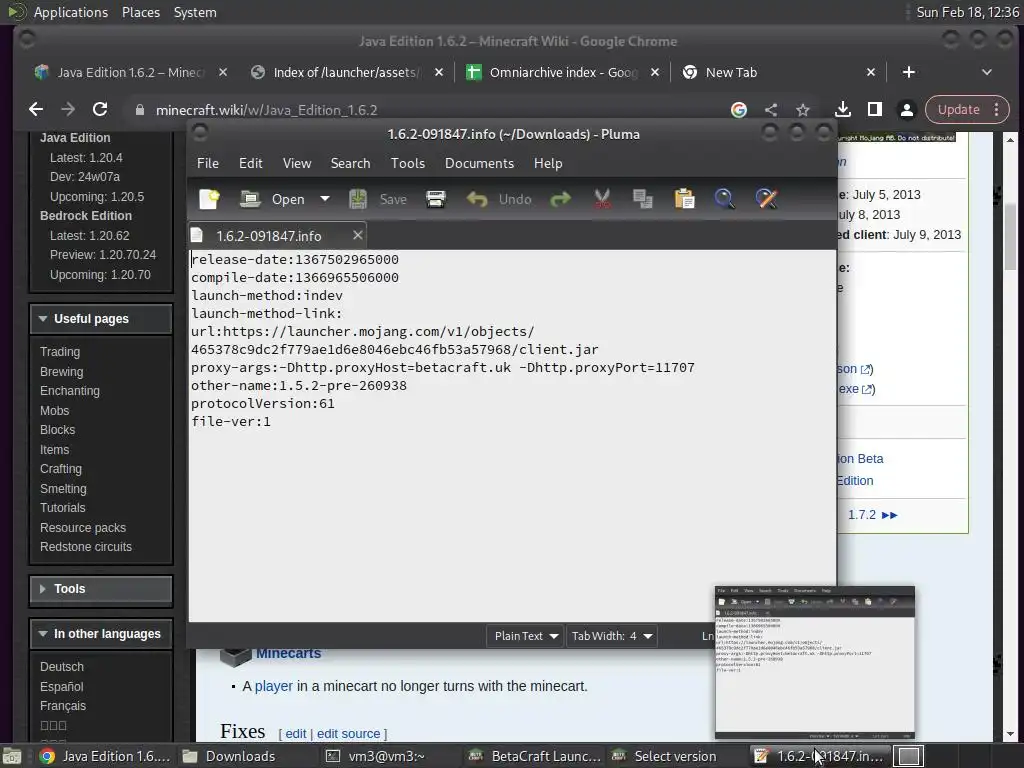1024x768 pixels.
Task: Bookmark this page with the star
Action: [x=803, y=110]
